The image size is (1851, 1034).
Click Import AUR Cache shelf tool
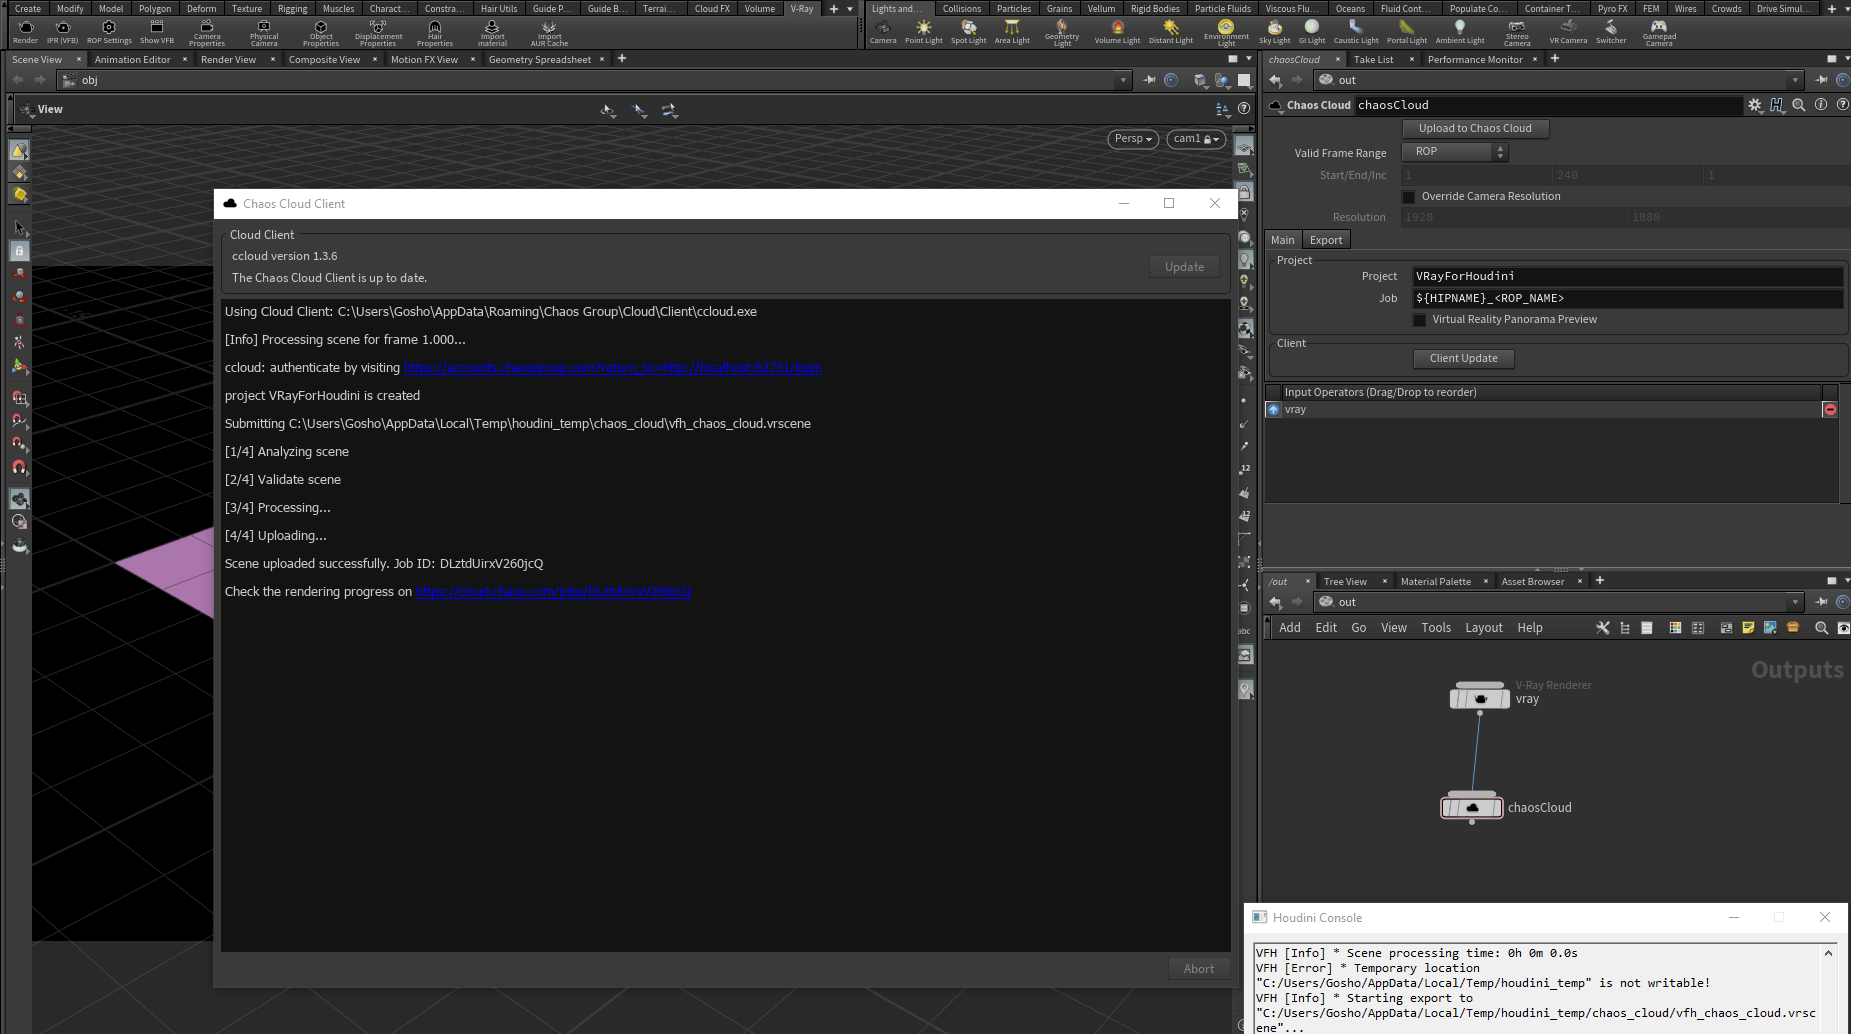549,33
